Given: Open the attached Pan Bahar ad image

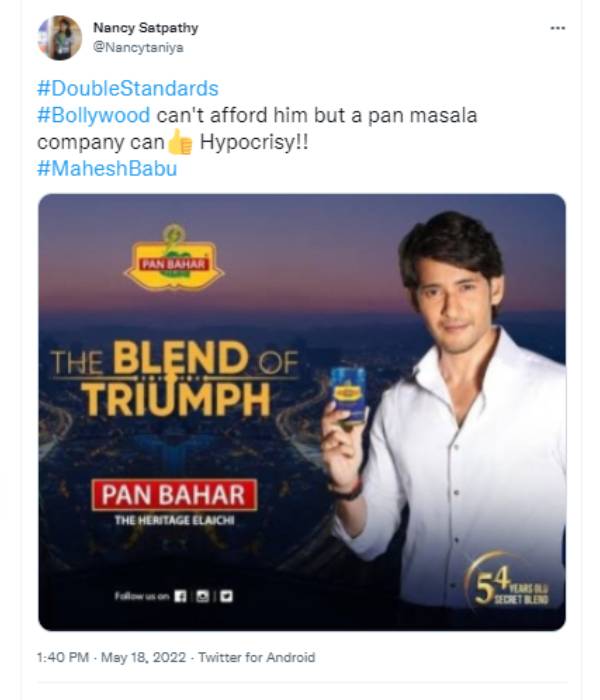Looking at the screenshot, I should pos(302,412).
